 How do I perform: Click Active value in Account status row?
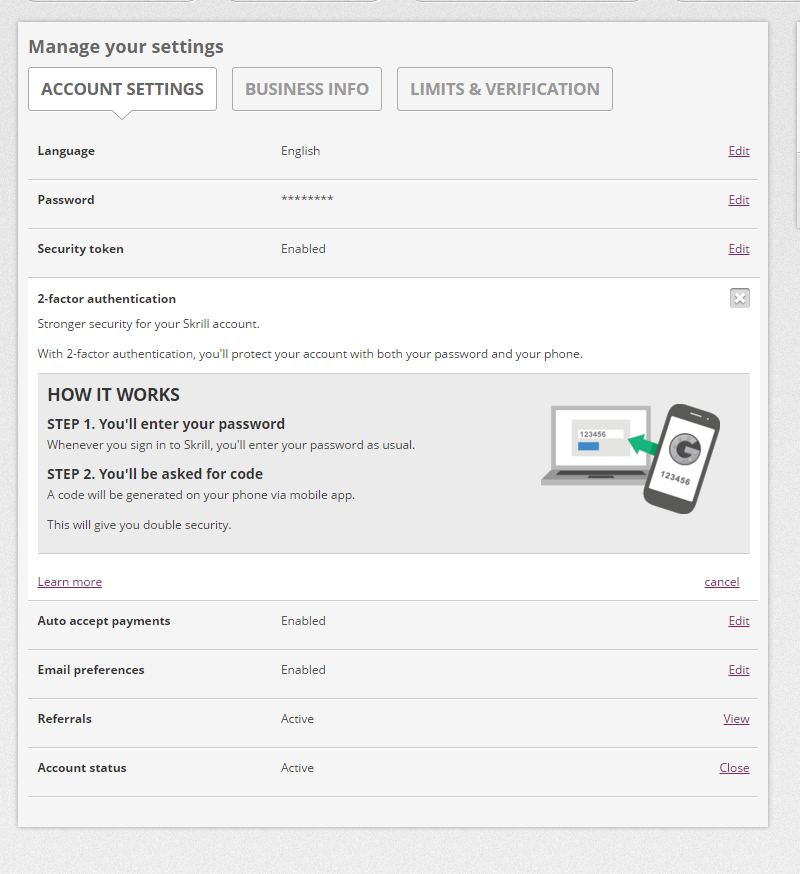(x=297, y=768)
